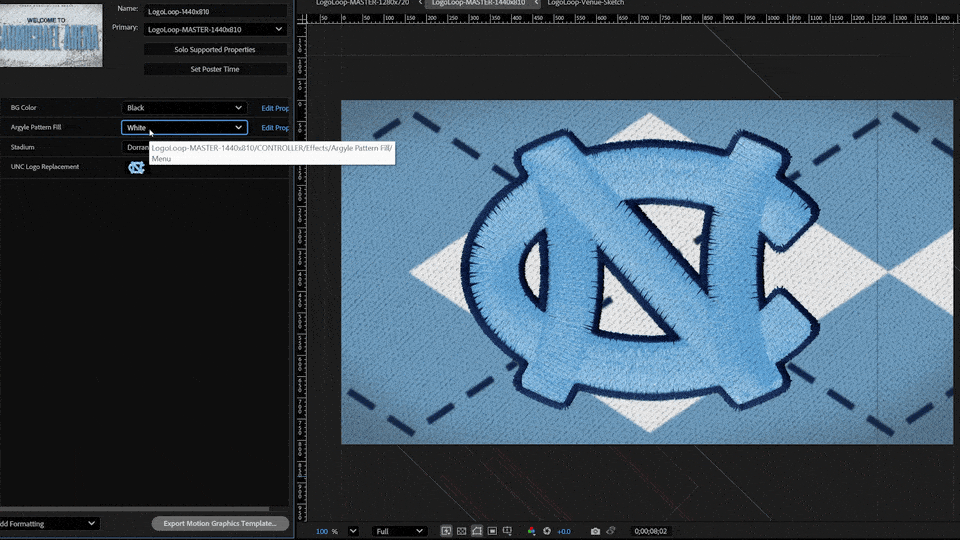960x540 pixels.
Task: Open the Stadium dropdown
Action: click(x=135, y=147)
